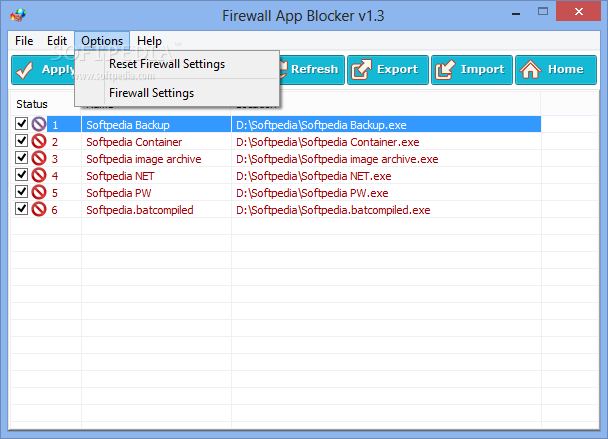Click the Export button label
The height and width of the screenshot is (439, 608).
pos(397,69)
